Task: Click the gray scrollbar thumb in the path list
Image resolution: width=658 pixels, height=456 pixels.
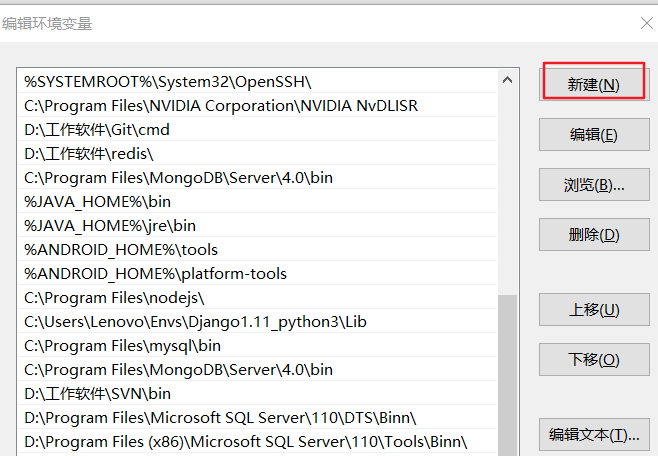Action: click(507, 375)
